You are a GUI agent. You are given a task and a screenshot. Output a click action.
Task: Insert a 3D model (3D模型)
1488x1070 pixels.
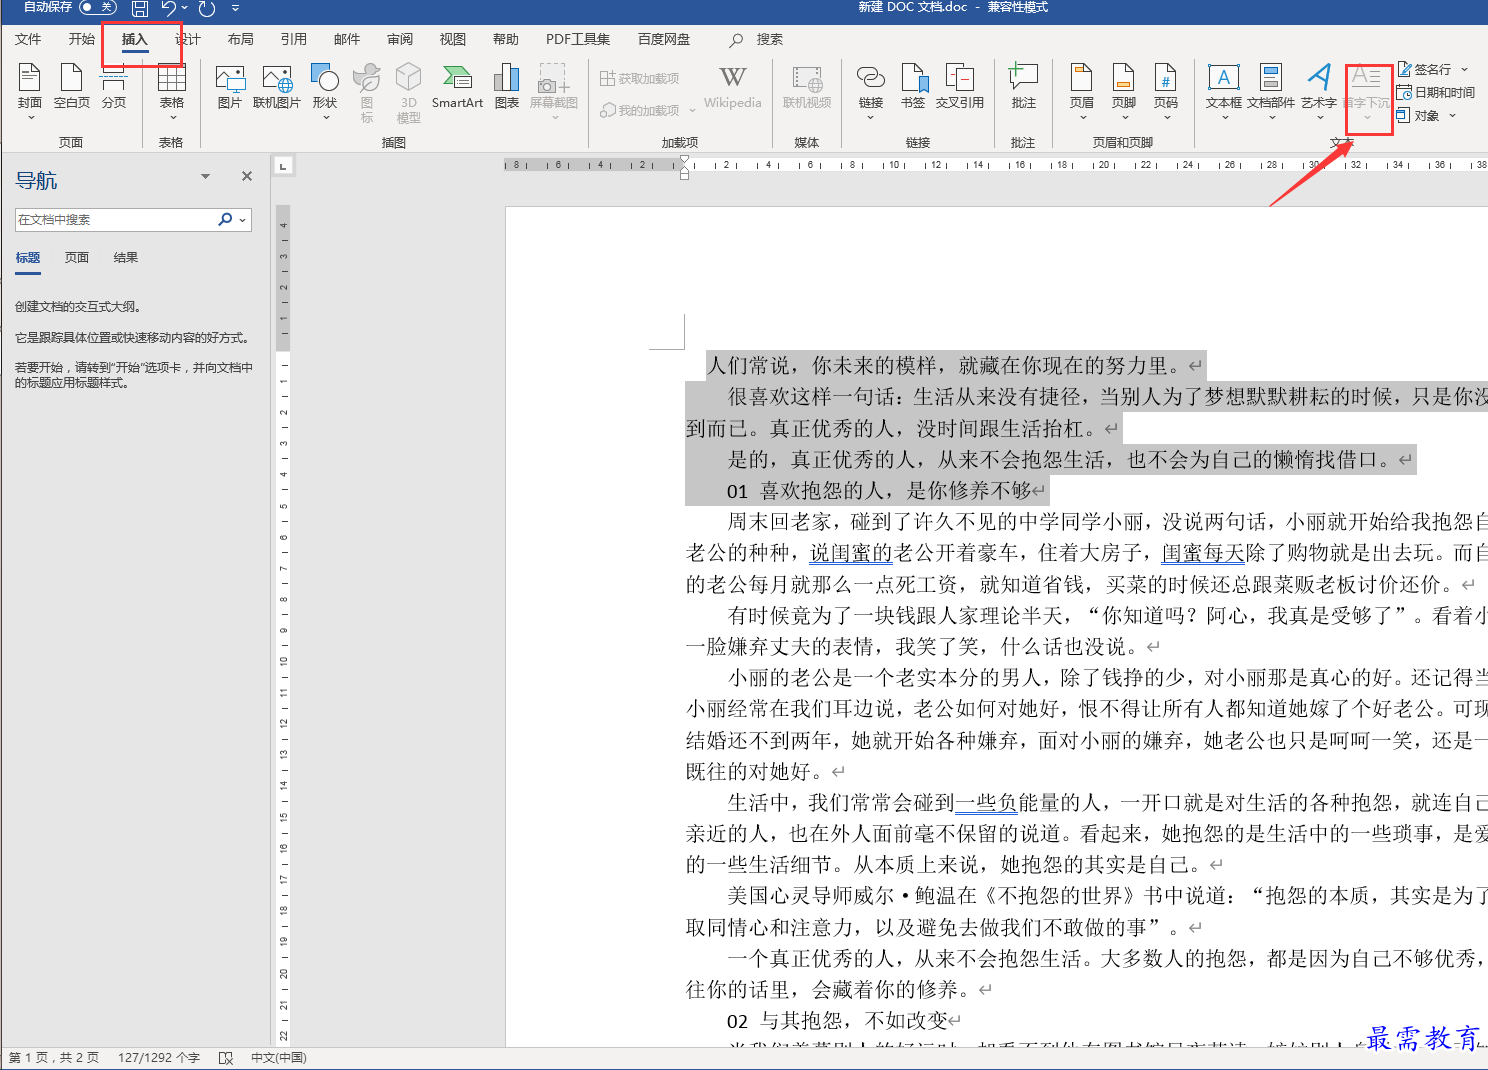click(x=408, y=92)
